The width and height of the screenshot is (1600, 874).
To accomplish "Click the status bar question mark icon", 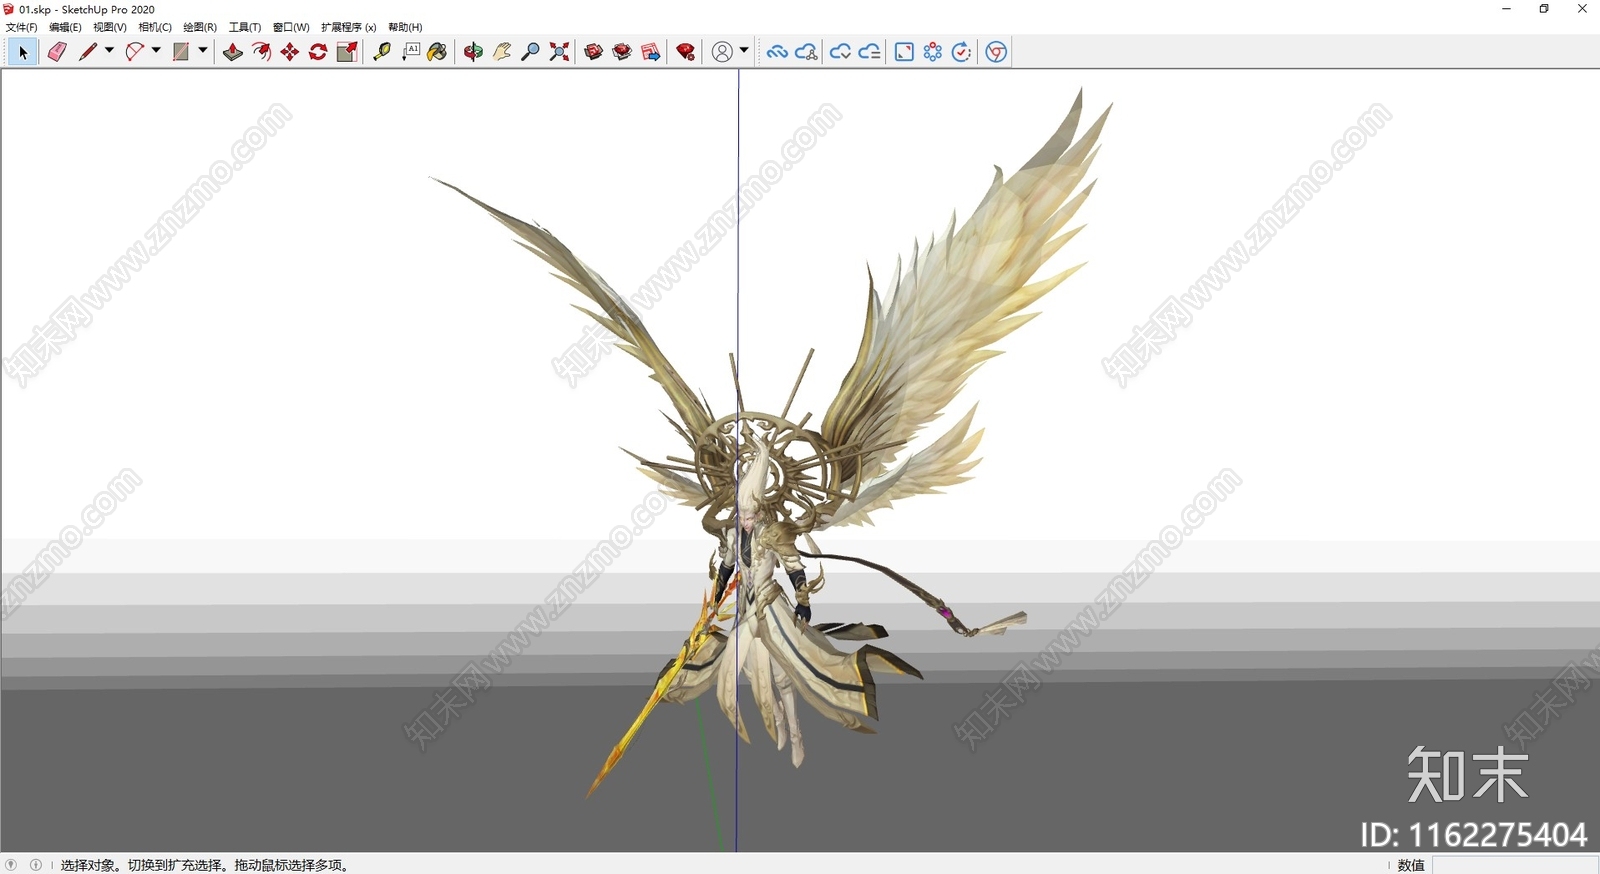I will click(x=11, y=865).
